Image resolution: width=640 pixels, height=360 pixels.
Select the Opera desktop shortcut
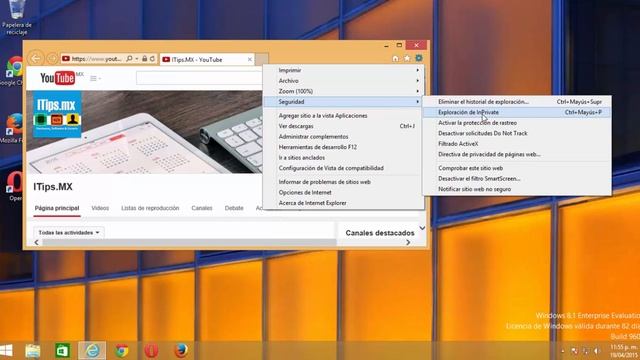tap(14, 186)
